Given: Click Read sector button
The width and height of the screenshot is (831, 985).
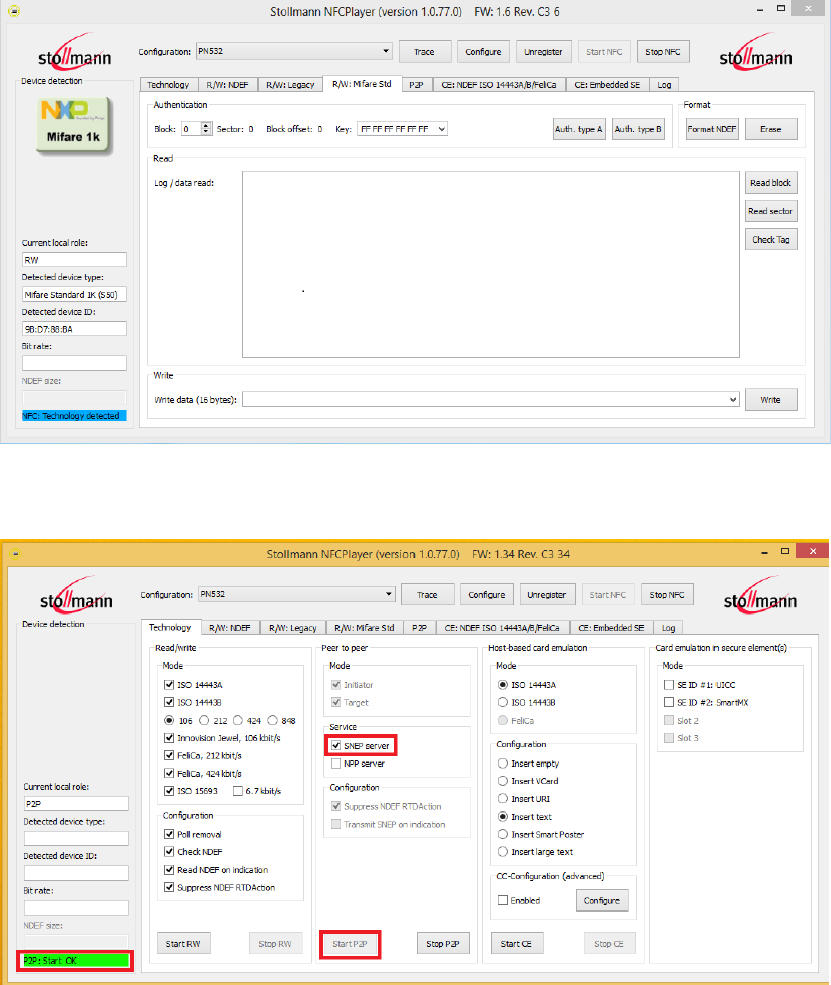Looking at the screenshot, I should 771,211.
